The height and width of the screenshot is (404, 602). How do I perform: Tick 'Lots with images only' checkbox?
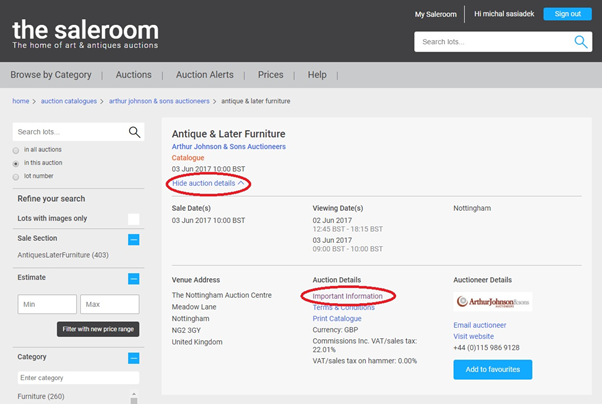(x=134, y=219)
